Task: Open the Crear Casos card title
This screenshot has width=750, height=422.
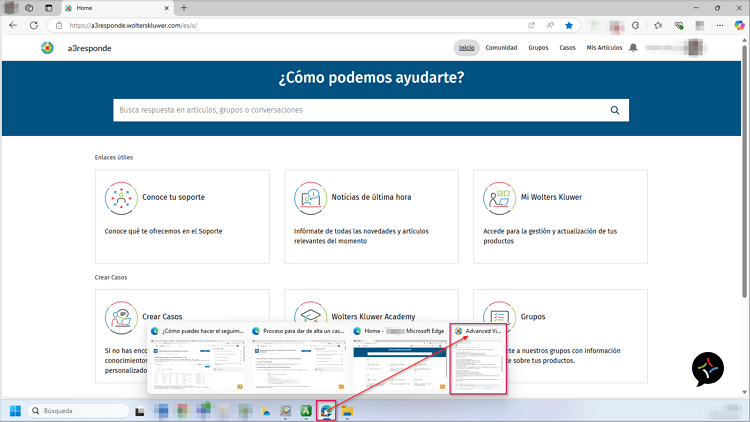Action: [x=162, y=317]
